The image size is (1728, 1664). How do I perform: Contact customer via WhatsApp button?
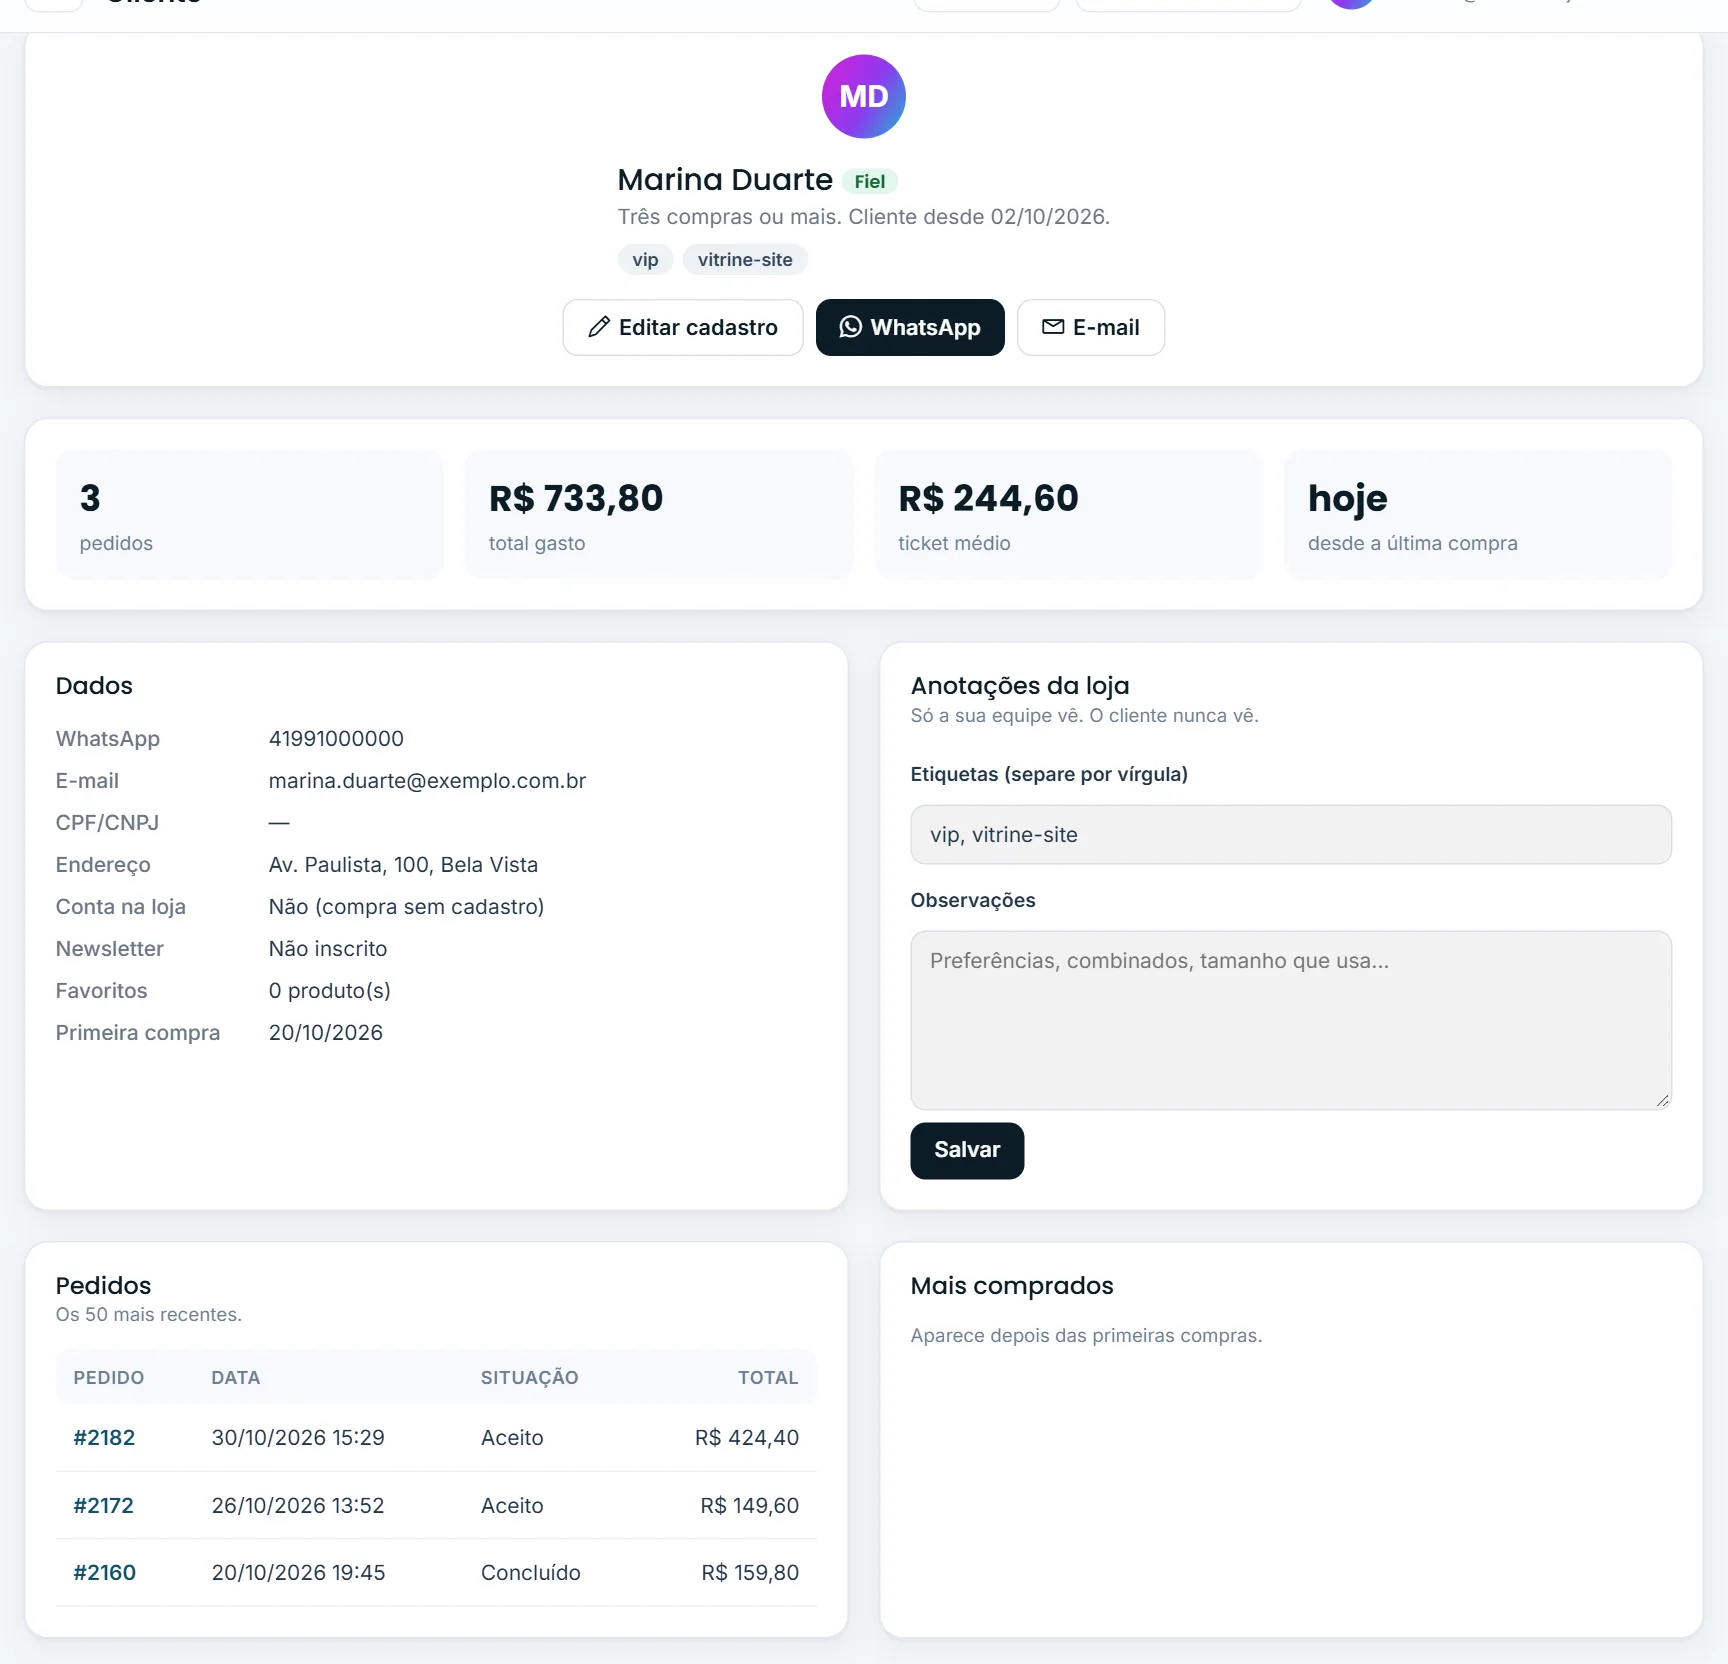[910, 327]
